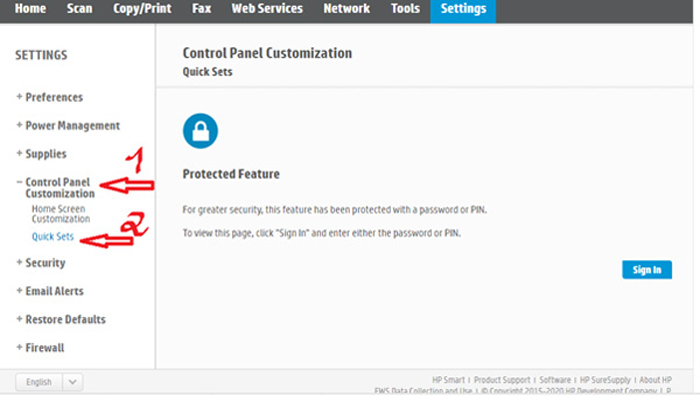
Task: Expand the Firewall settings group
Action: (x=40, y=347)
